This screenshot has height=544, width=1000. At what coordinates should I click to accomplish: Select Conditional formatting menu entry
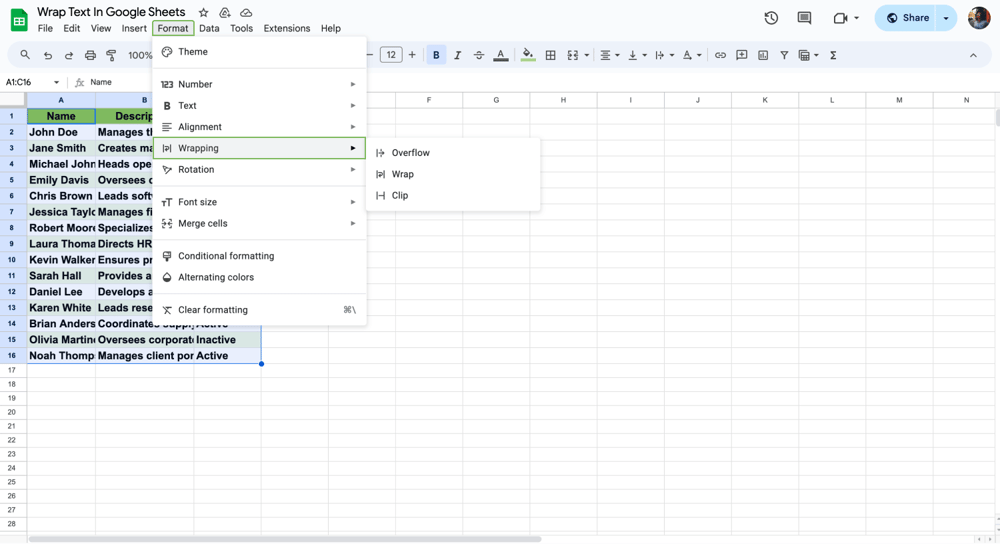(x=226, y=256)
